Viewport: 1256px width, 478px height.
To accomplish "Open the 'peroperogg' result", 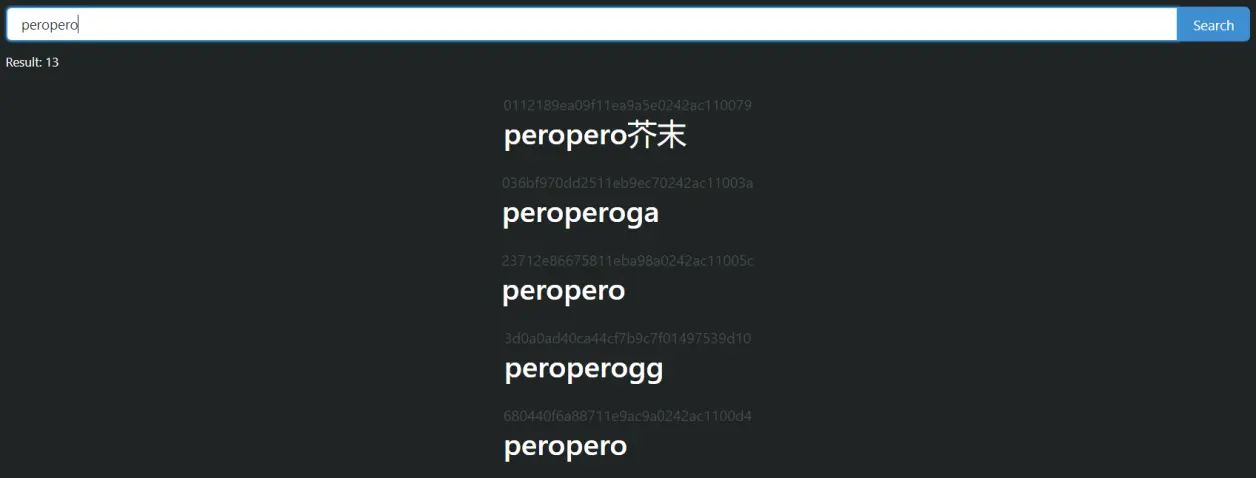I will (583, 369).
